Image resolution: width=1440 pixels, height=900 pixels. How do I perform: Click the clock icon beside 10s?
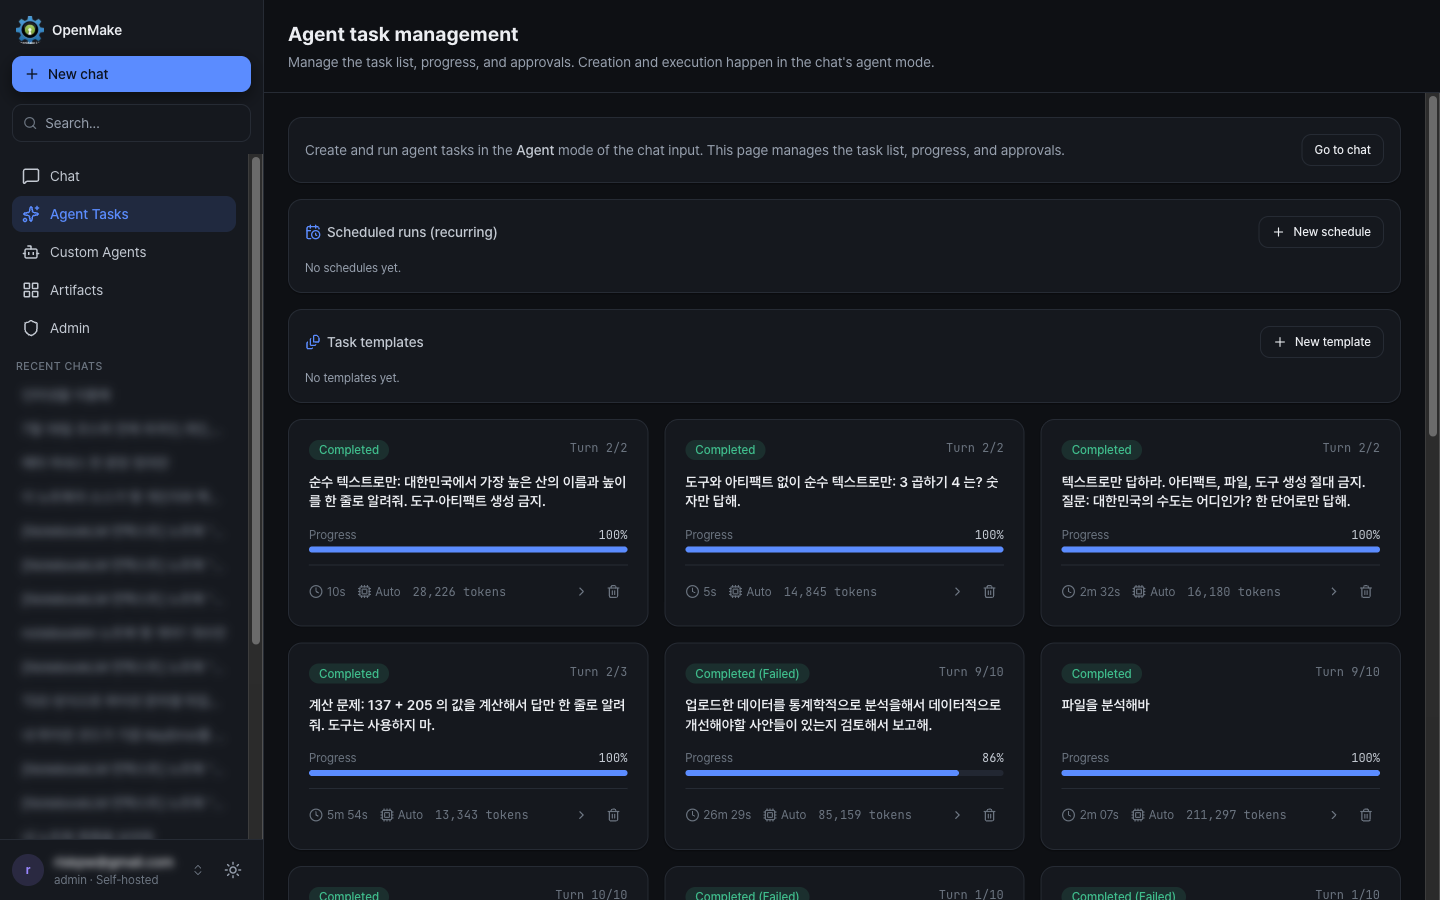tap(316, 592)
